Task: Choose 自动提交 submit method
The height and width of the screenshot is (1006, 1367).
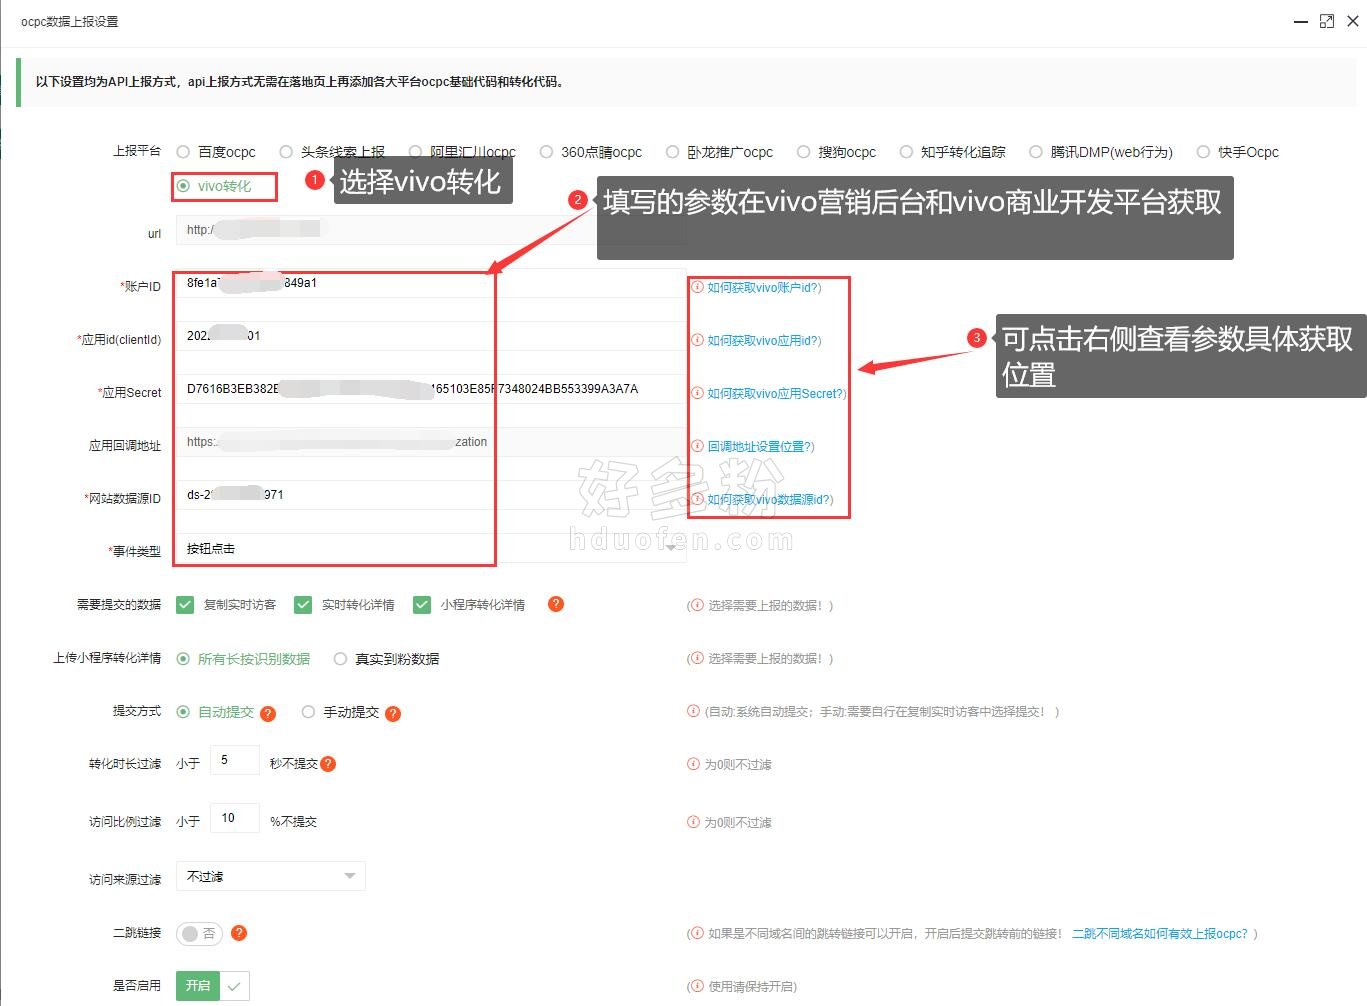Action: click(x=183, y=712)
